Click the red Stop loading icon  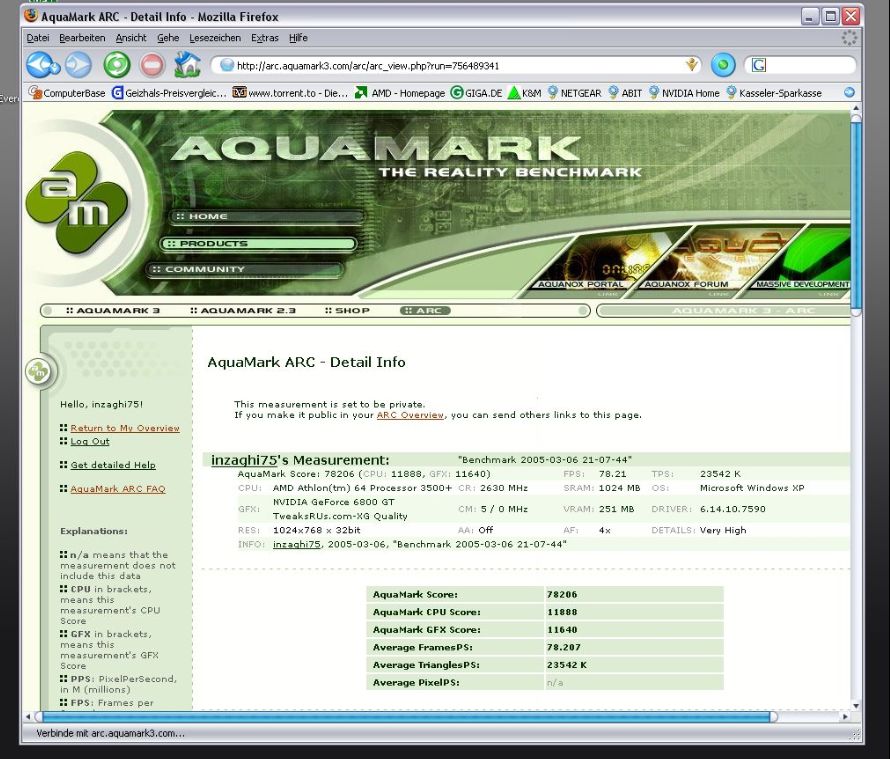click(152, 65)
